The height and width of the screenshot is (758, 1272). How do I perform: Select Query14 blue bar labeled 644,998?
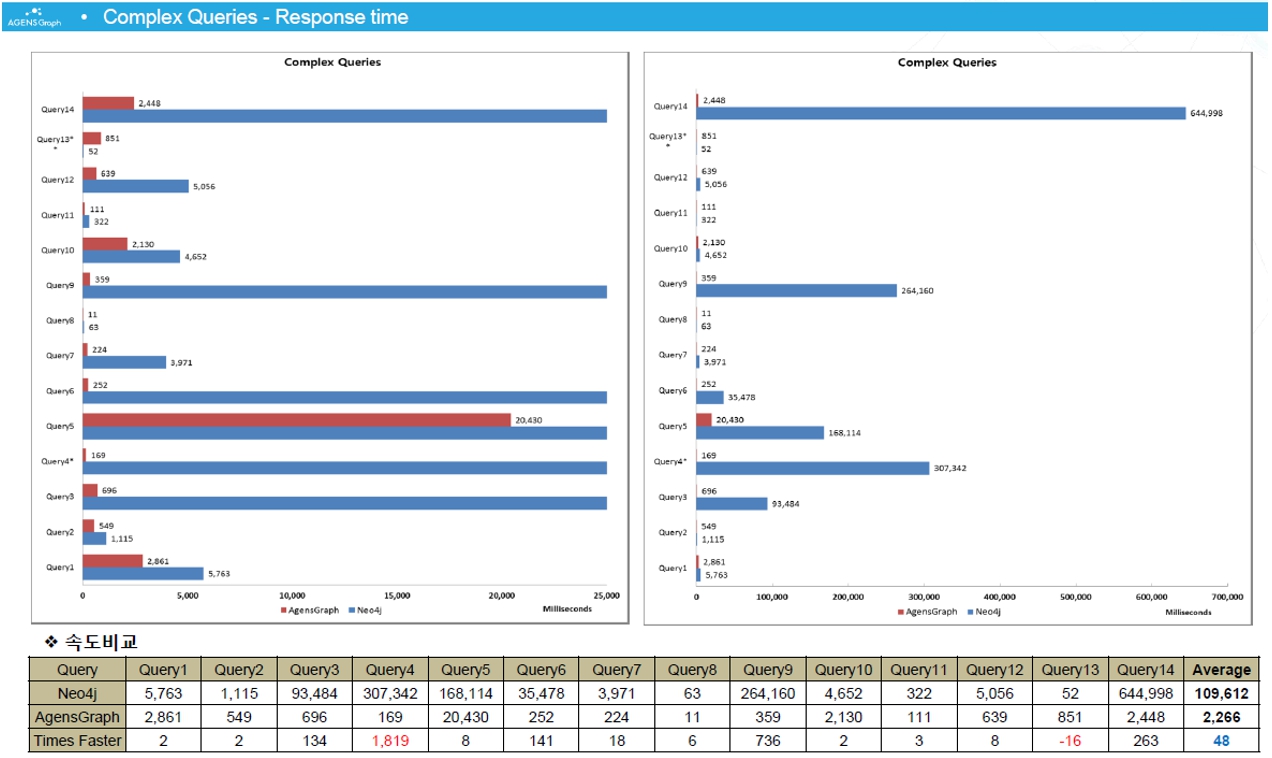pyautogui.click(x=941, y=113)
